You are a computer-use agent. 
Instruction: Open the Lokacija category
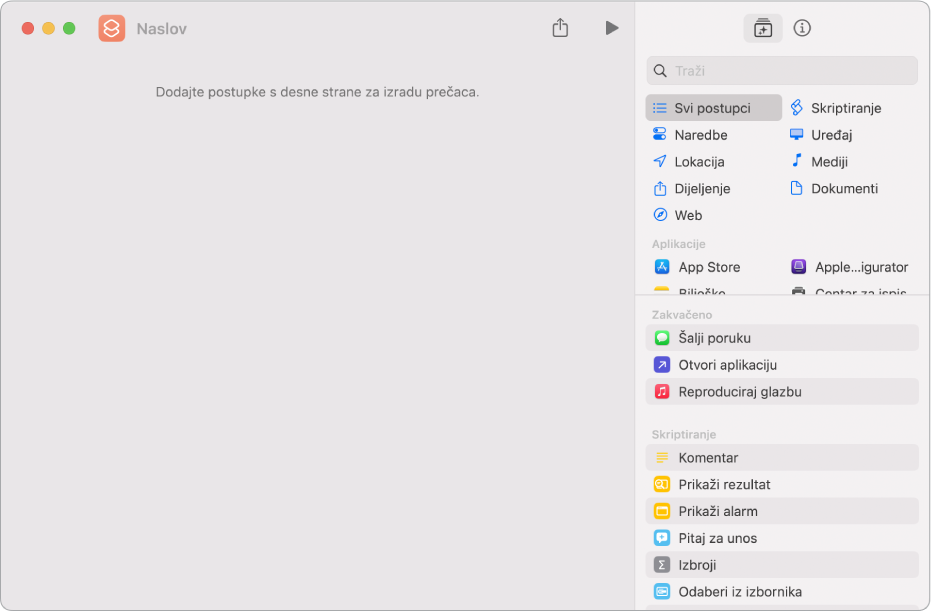[689, 161]
